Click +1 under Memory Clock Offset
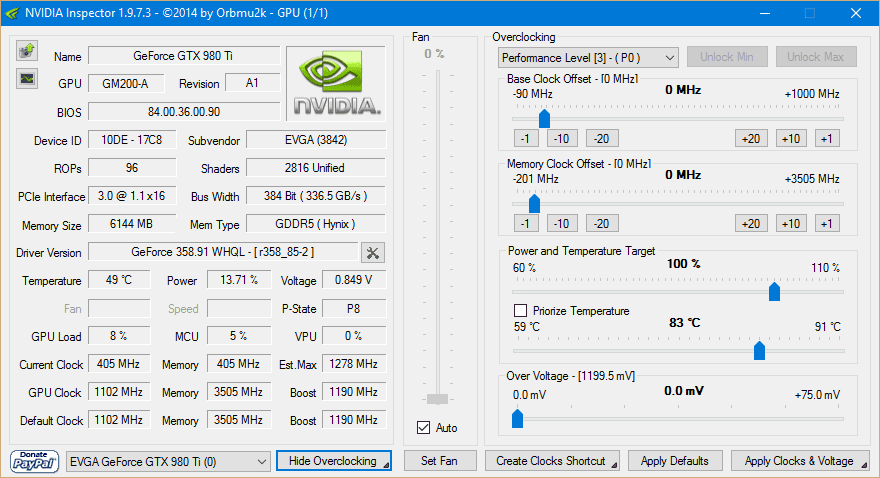Viewport: 880px width, 478px height. click(x=827, y=224)
